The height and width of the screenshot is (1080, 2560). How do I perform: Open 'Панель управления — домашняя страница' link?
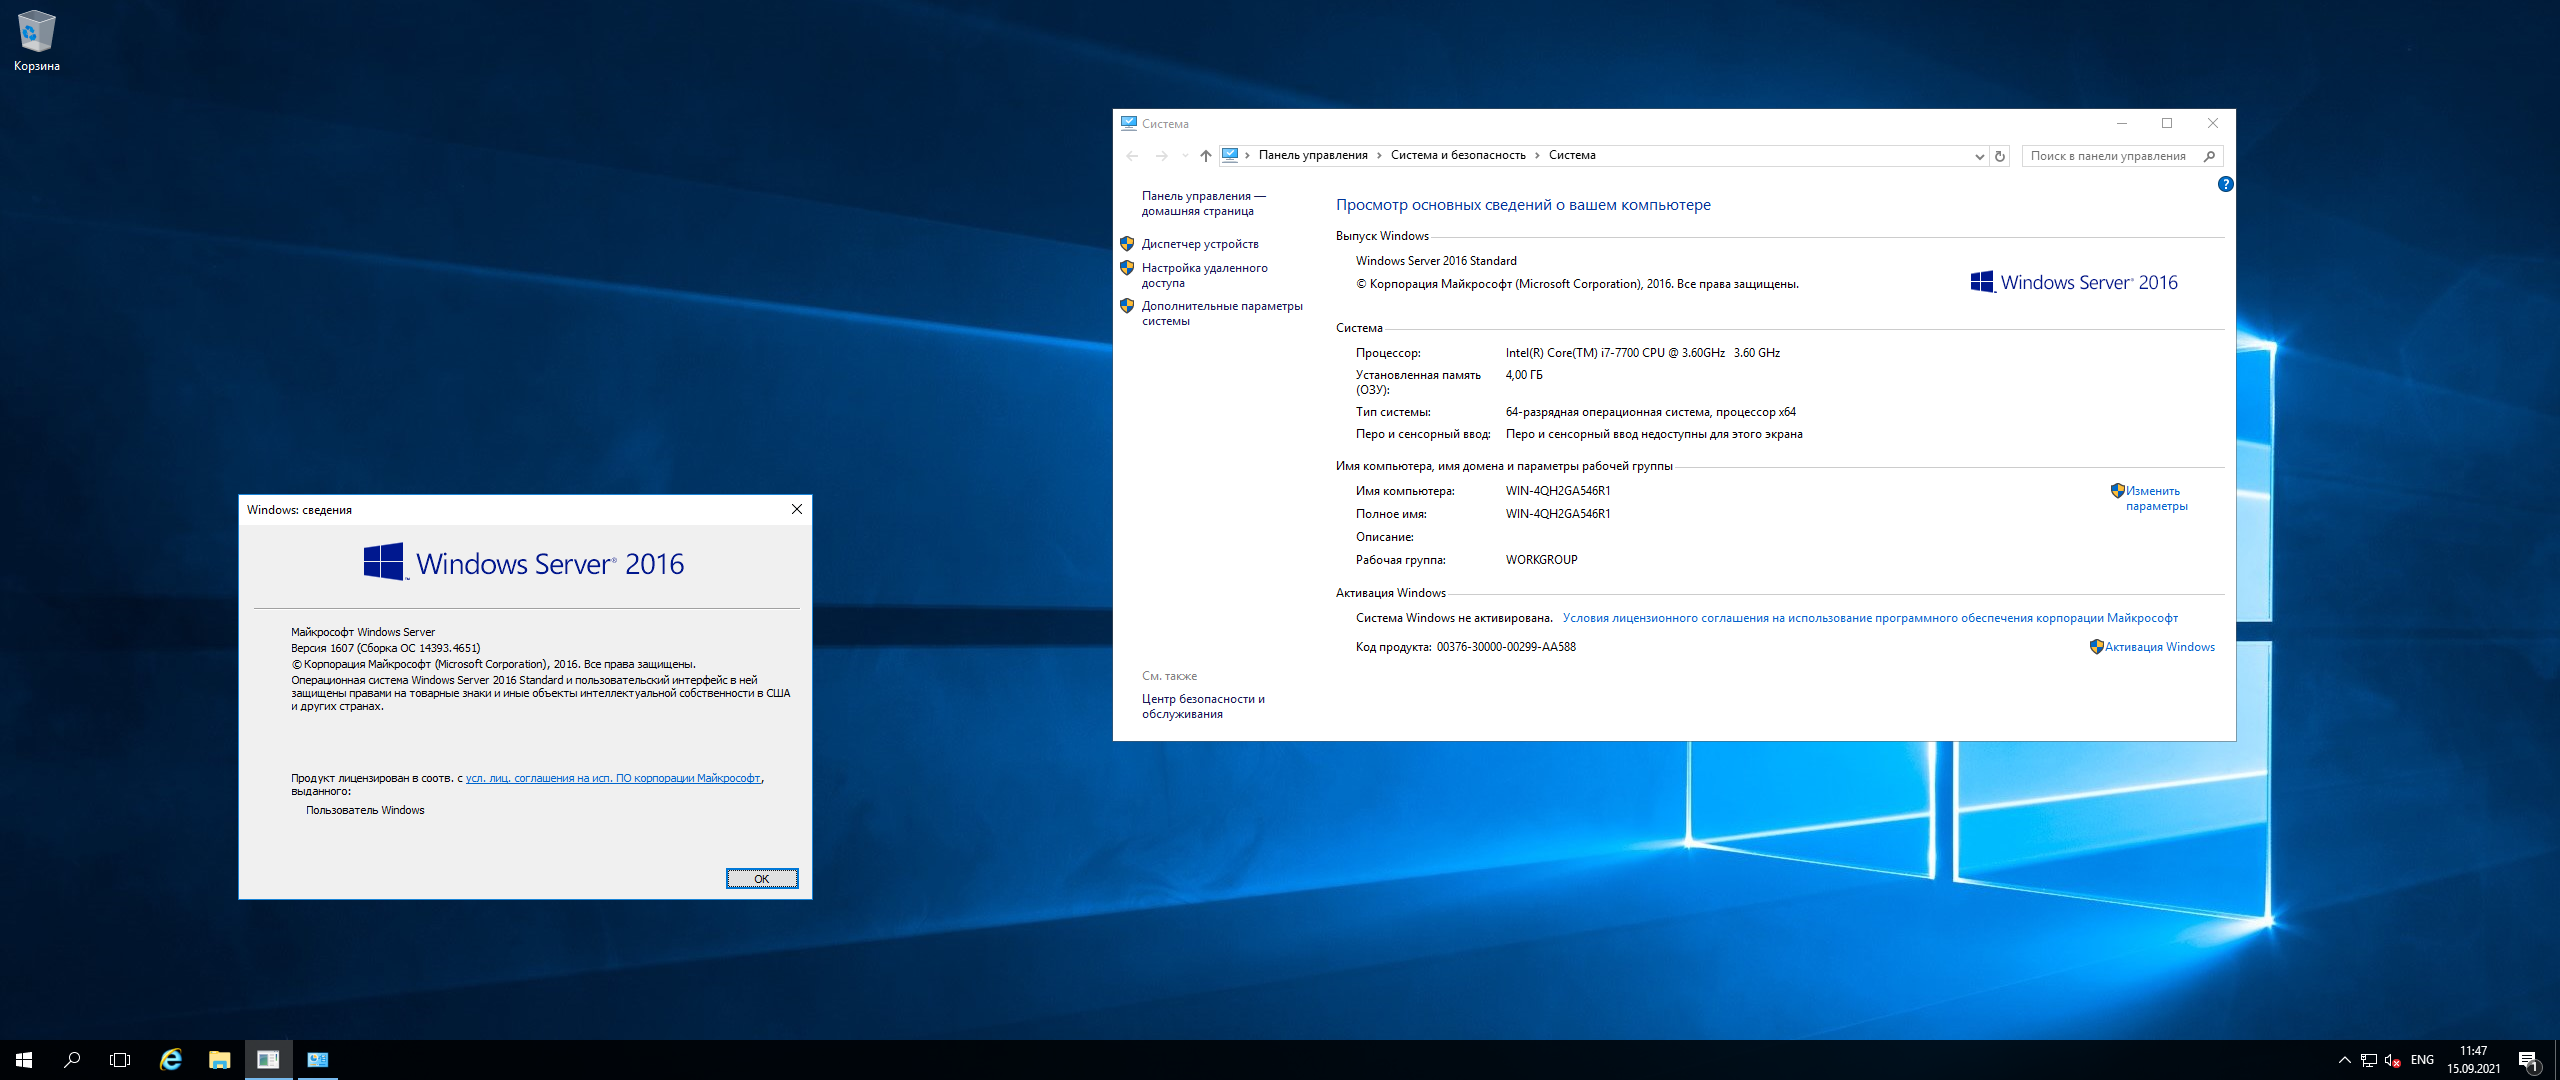pyautogui.click(x=1204, y=204)
